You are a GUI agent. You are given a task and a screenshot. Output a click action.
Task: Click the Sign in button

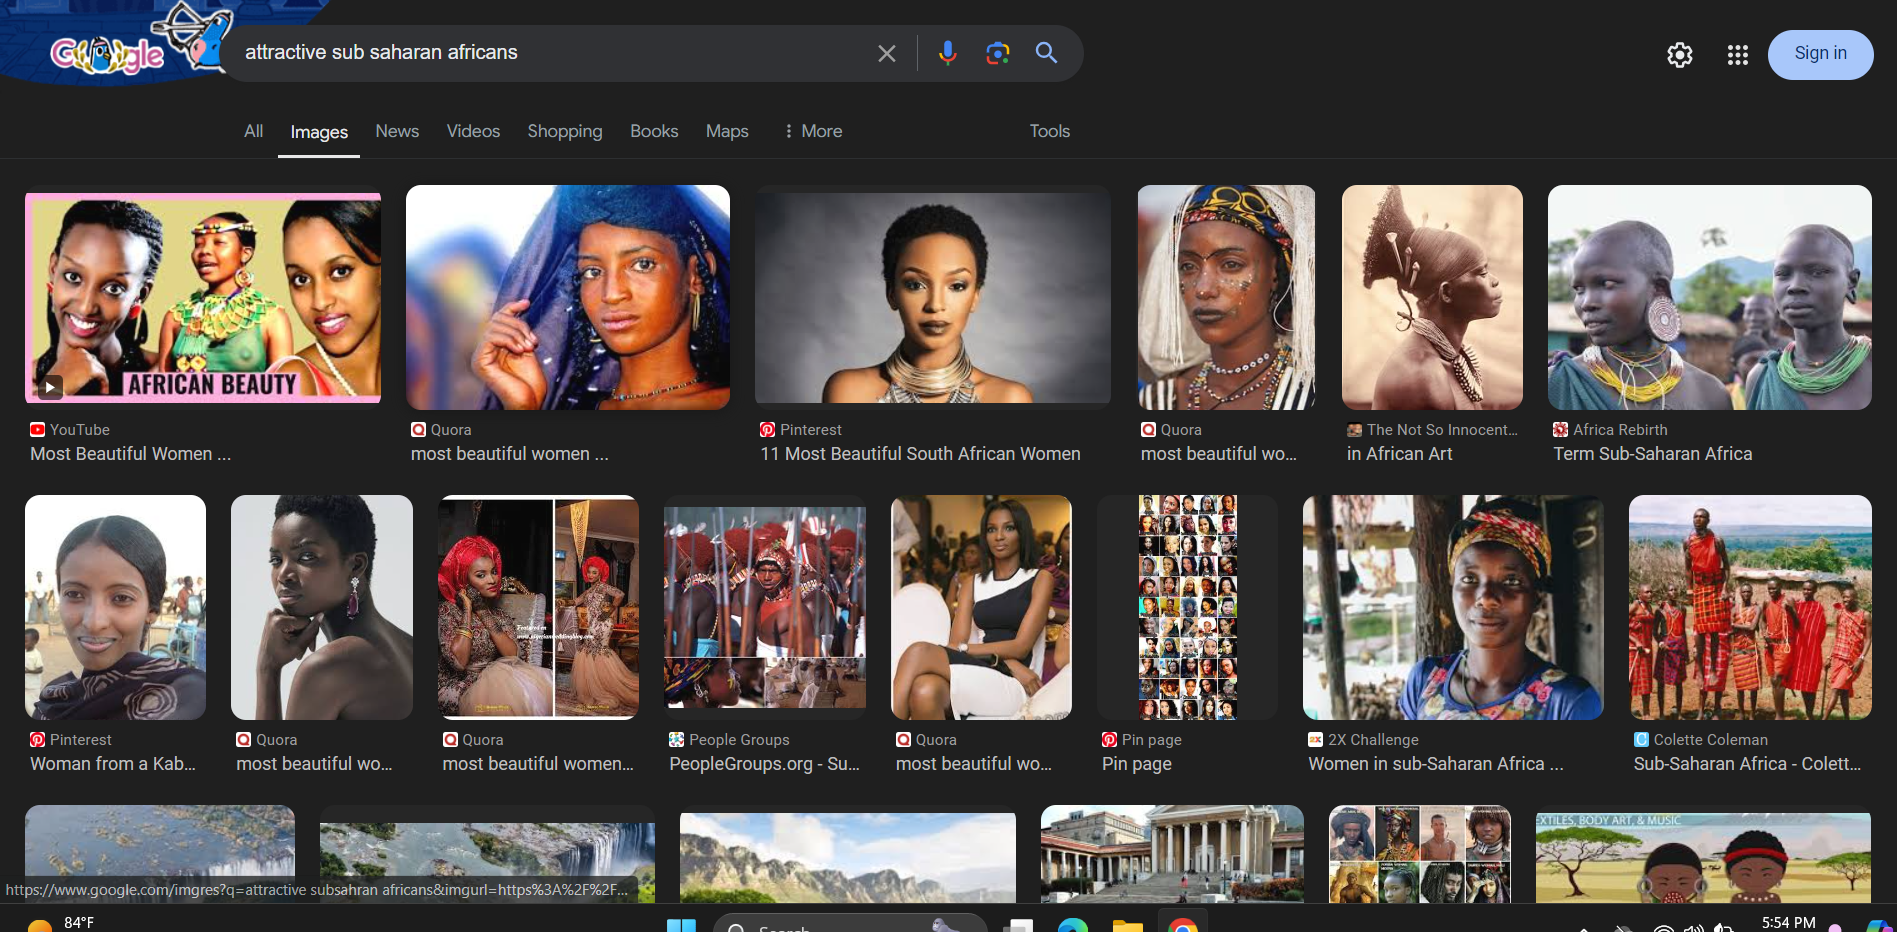1820,54
